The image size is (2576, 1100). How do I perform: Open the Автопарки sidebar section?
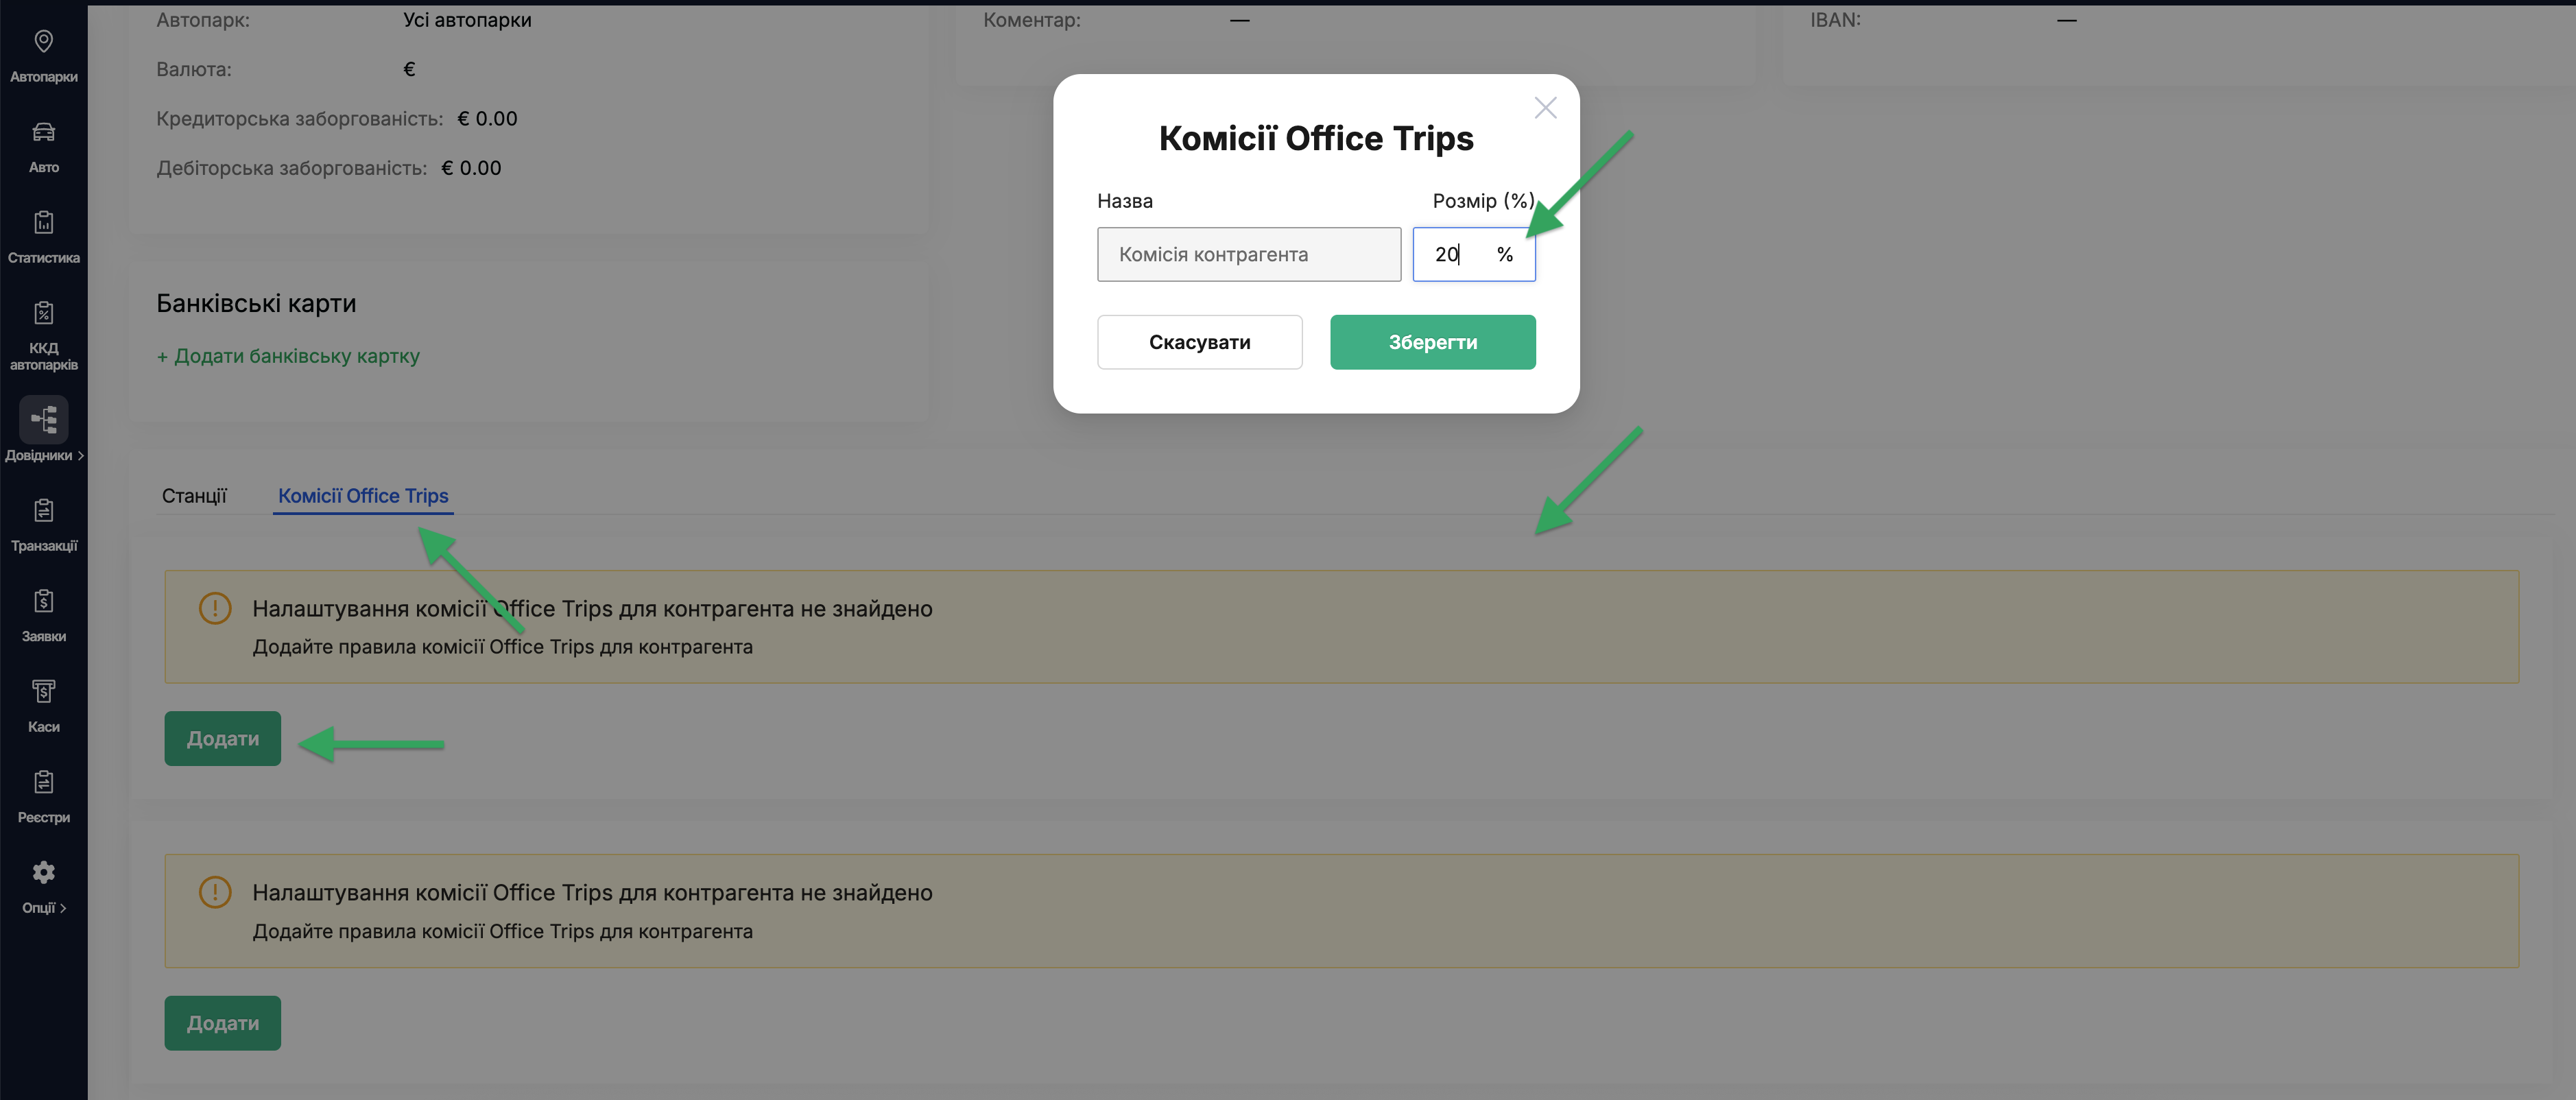pyautogui.click(x=43, y=56)
